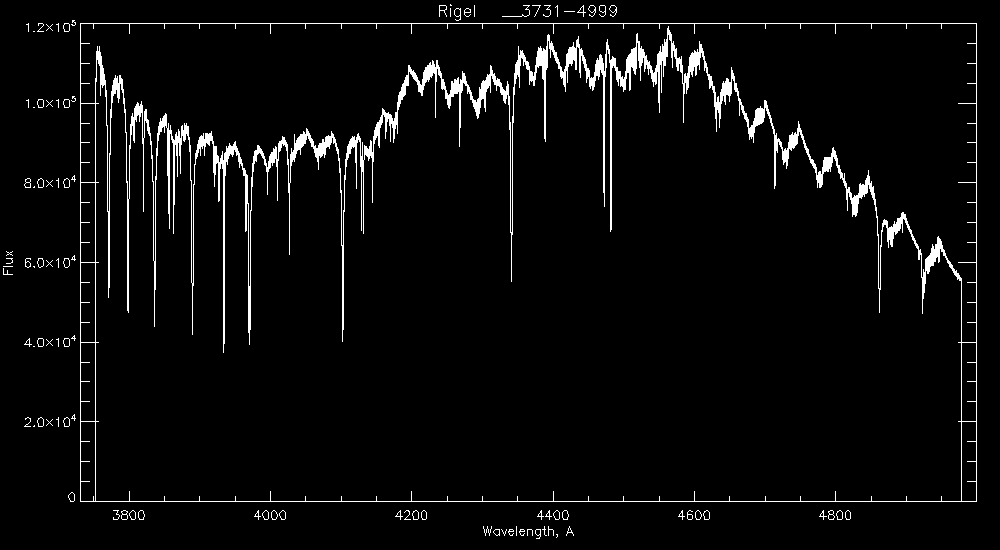Click the 4800 wavelength tick label
This screenshot has width=1000, height=550.
[835, 515]
